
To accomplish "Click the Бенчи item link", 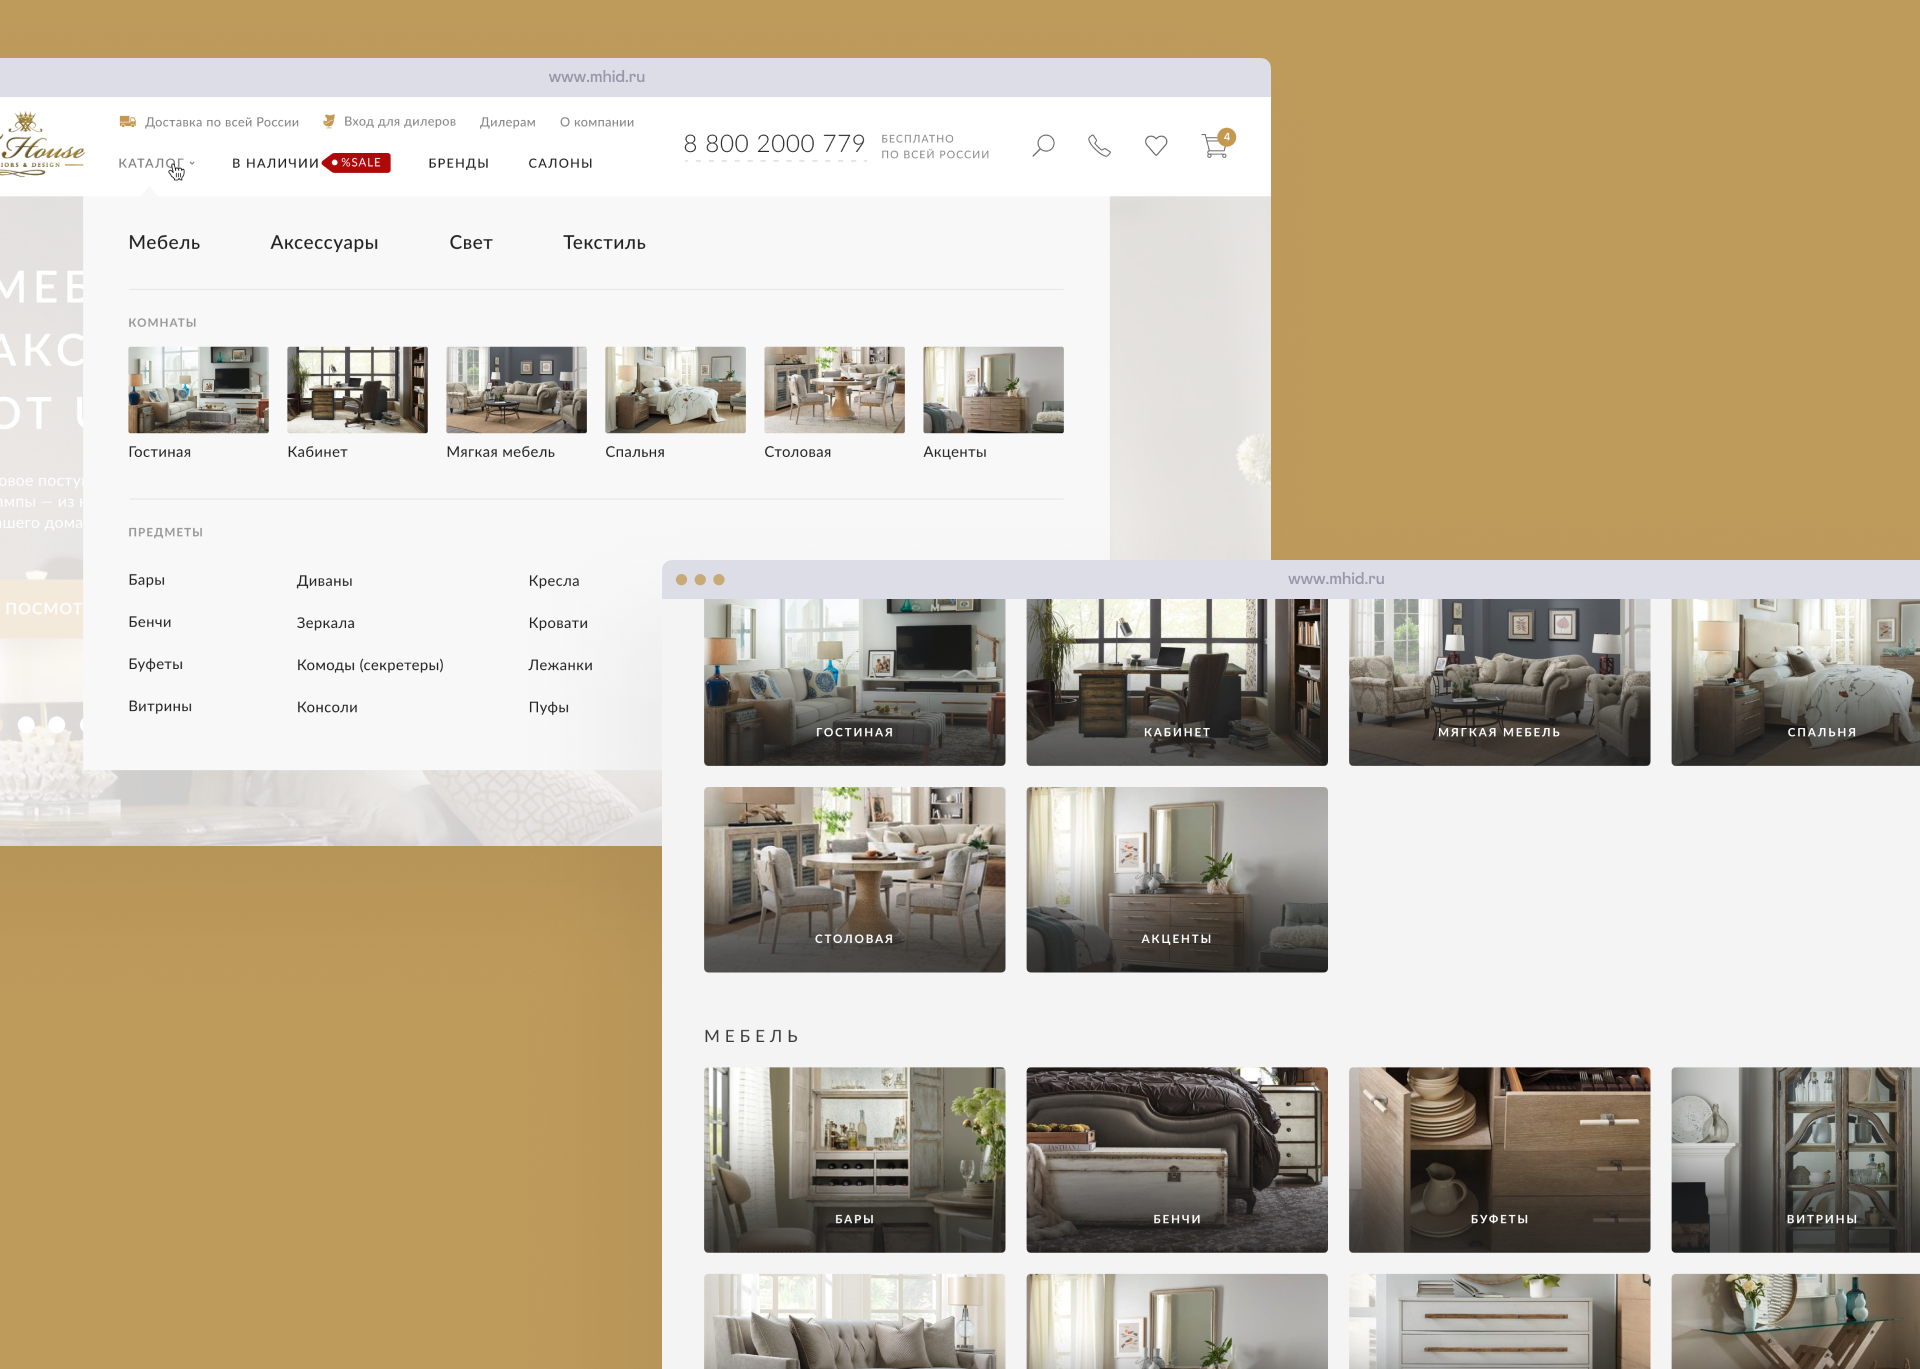I will [150, 622].
